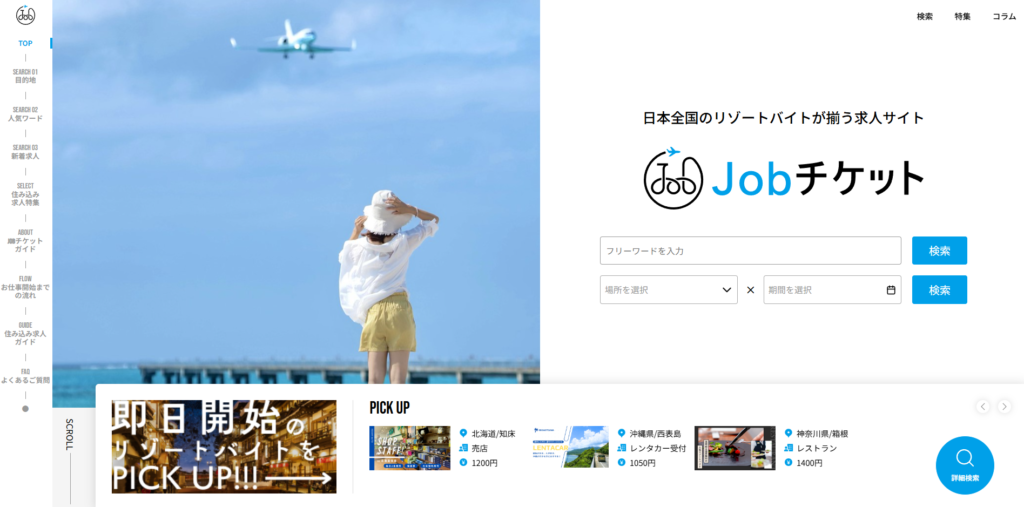The width and height of the screenshot is (1024, 507).
Task: Click yen icon beside 1400円
Action: (788, 463)
